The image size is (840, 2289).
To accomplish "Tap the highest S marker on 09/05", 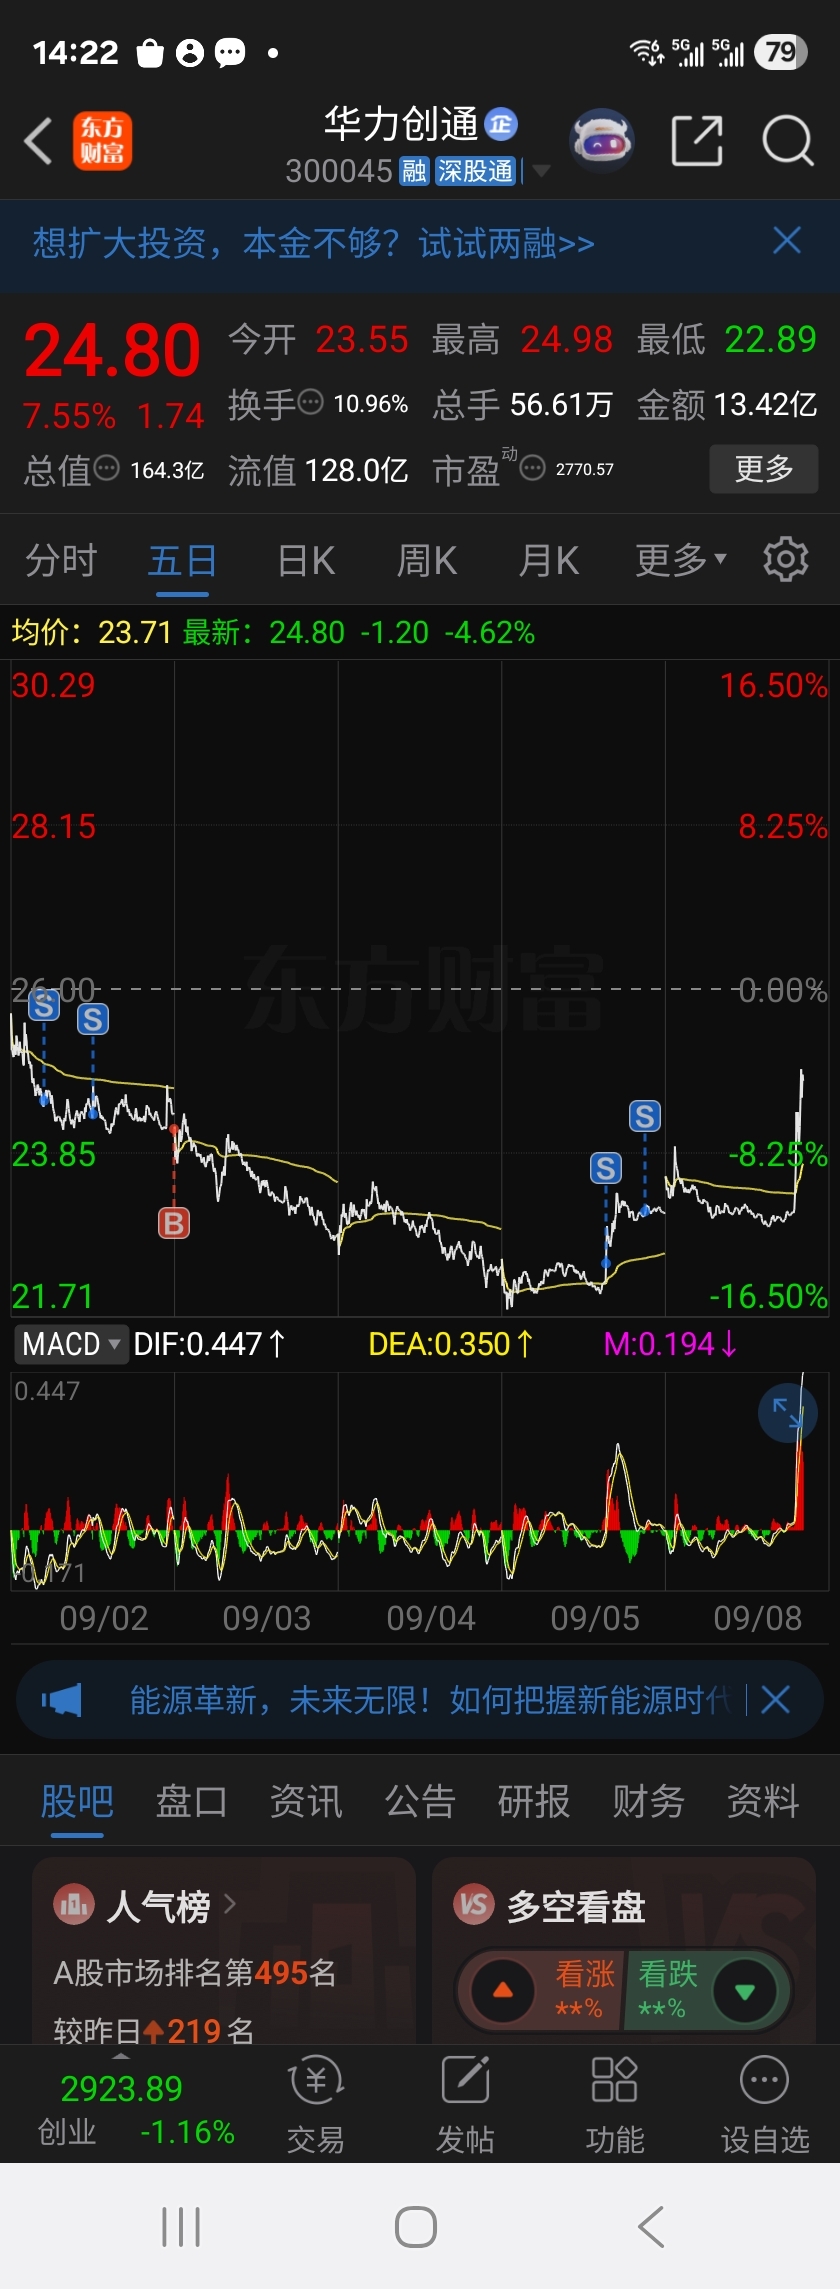I will pyautogui.click(x=645, y=1116).
